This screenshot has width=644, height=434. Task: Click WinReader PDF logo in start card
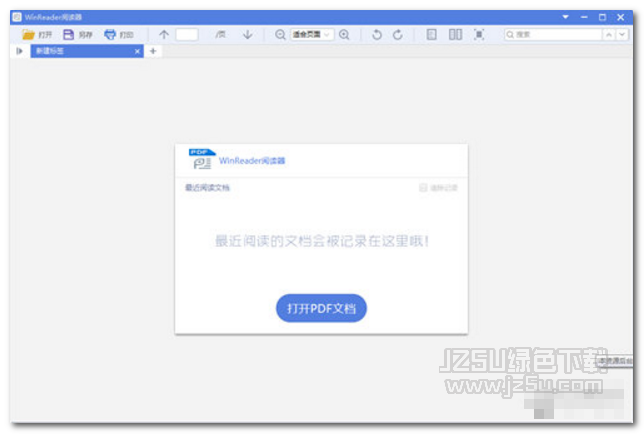[202, 159]
